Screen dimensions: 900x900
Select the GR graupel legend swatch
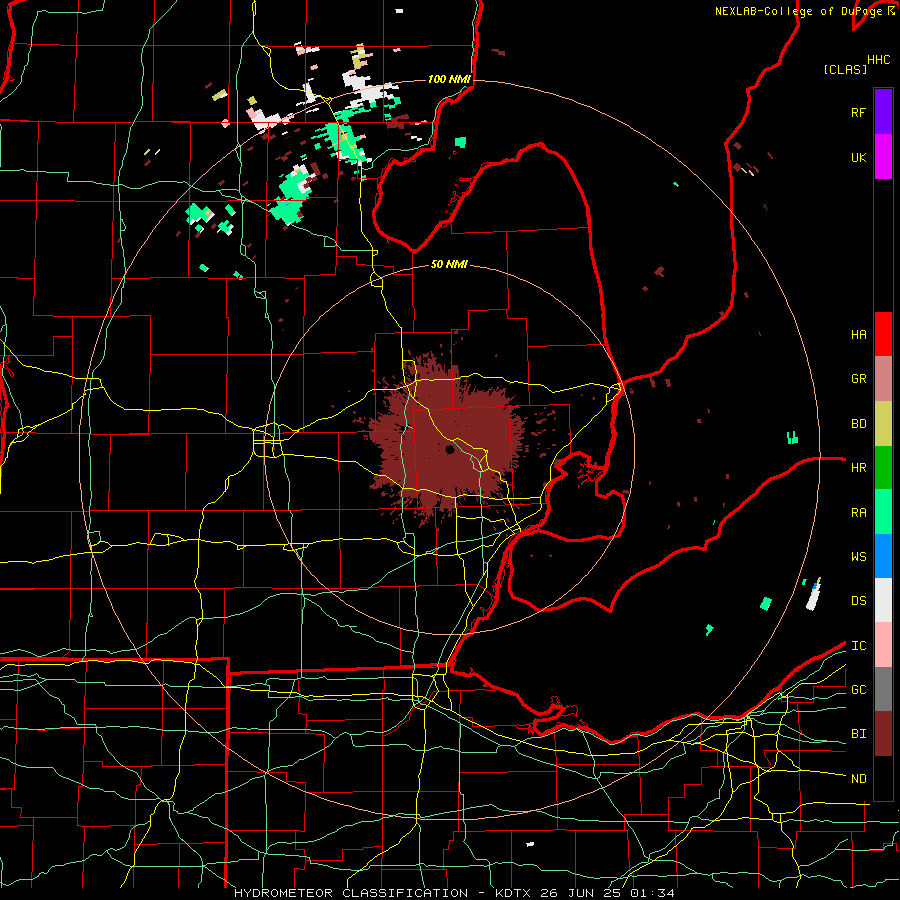click(x=883, y=378)
